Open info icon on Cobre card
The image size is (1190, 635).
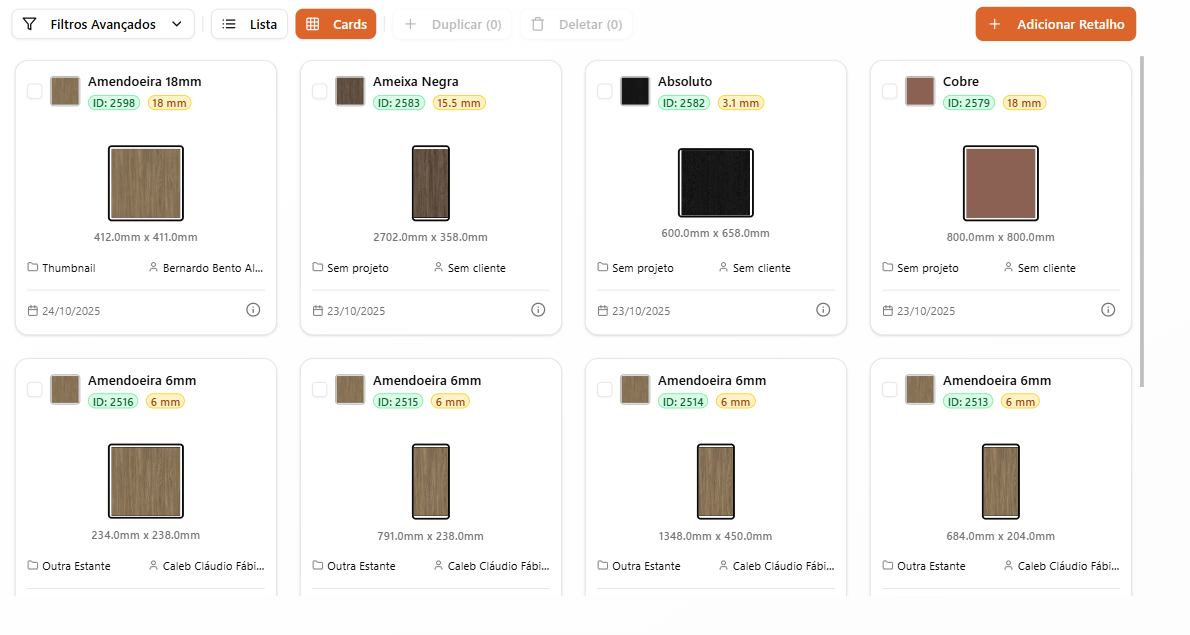1108,310
